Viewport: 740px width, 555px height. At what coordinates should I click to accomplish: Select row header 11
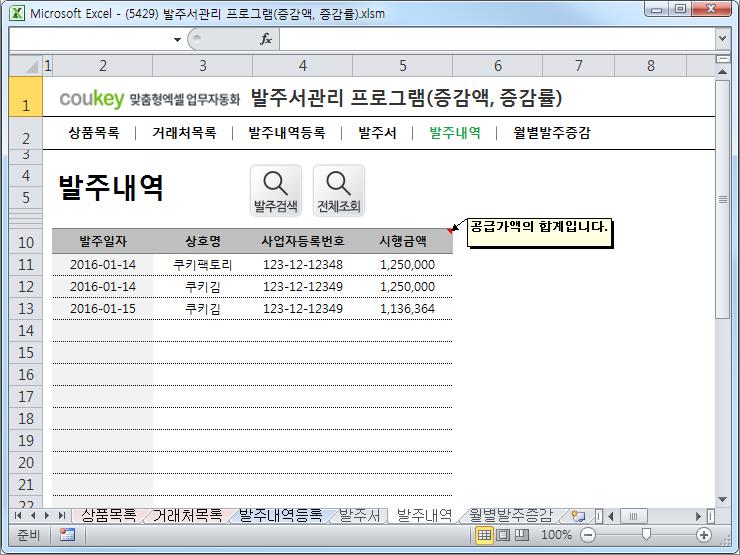click(x=26, y=265)
